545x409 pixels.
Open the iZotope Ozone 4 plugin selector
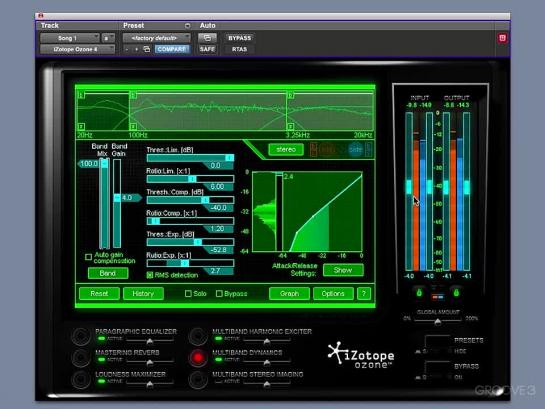[77, 49]
